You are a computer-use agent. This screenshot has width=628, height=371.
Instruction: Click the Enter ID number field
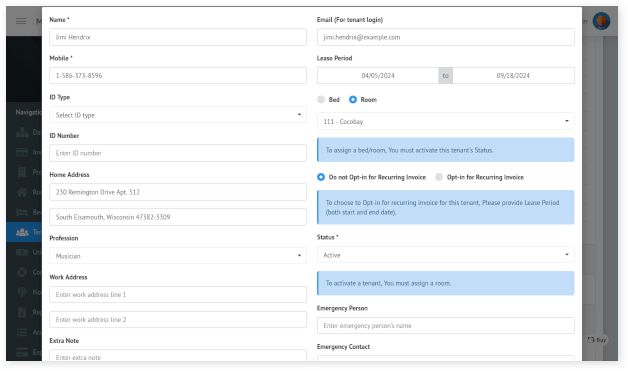click(x=178, y=153)
